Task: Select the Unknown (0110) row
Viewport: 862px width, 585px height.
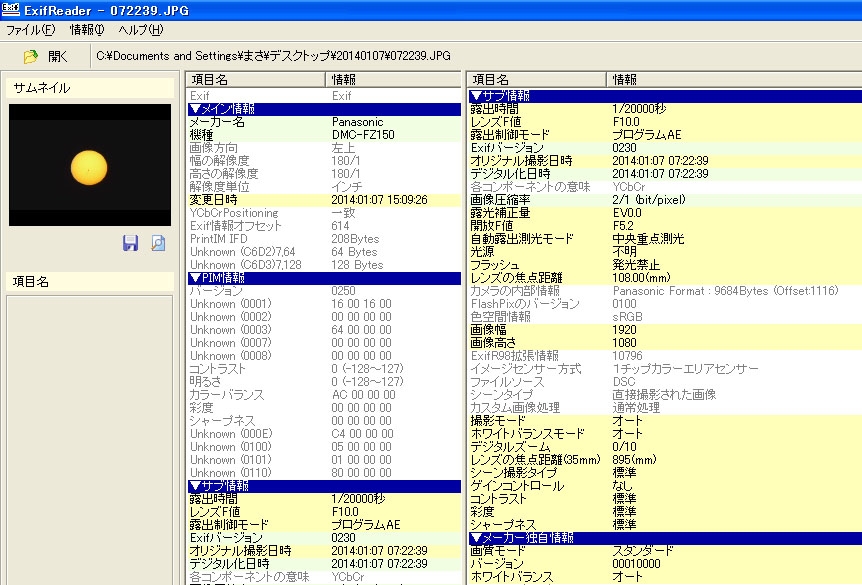Action: tap(324, 473)
